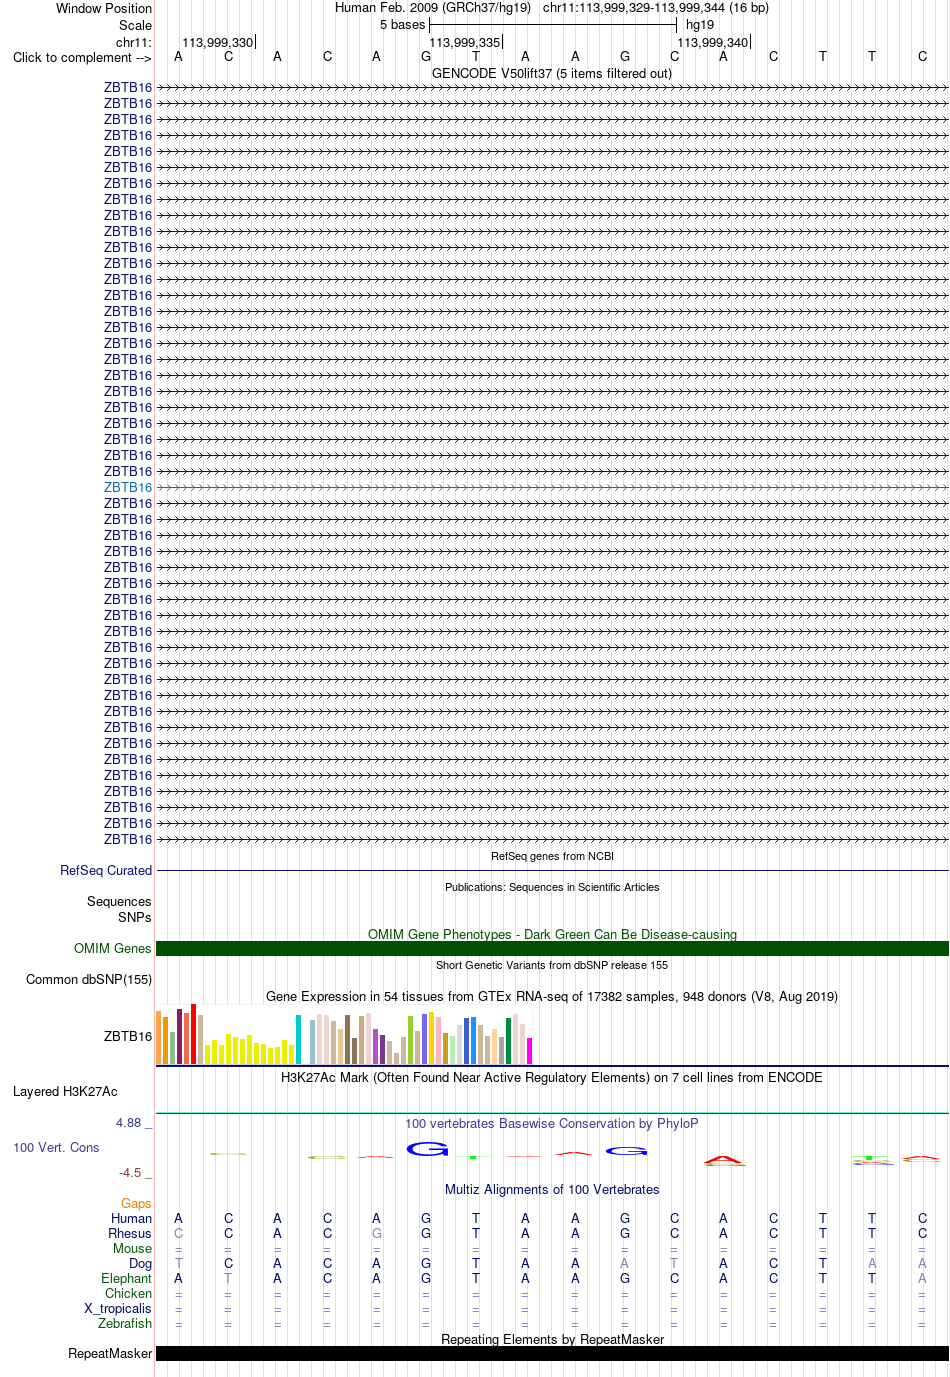The width and height of the screenshot is (950, 1377).
Task: Click the Scale track label
Action: 136,25
